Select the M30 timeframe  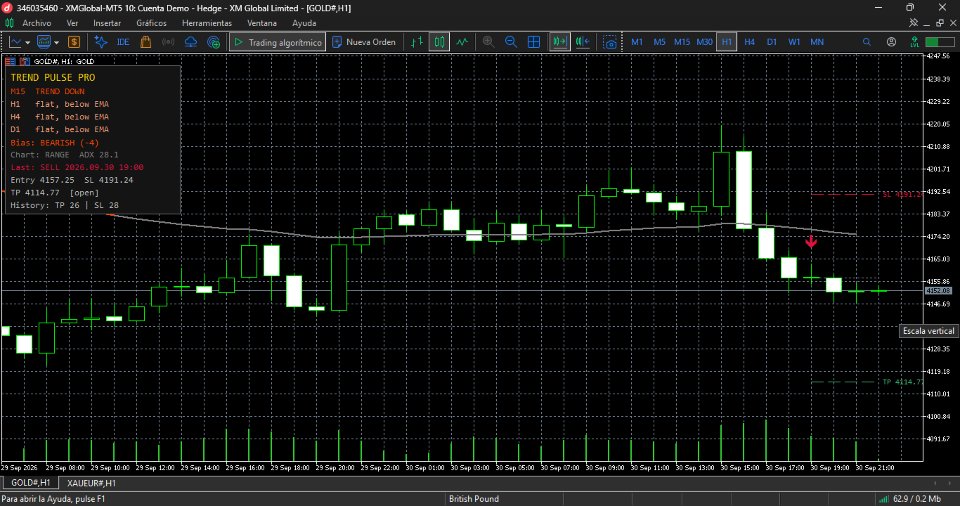(705, 42)
